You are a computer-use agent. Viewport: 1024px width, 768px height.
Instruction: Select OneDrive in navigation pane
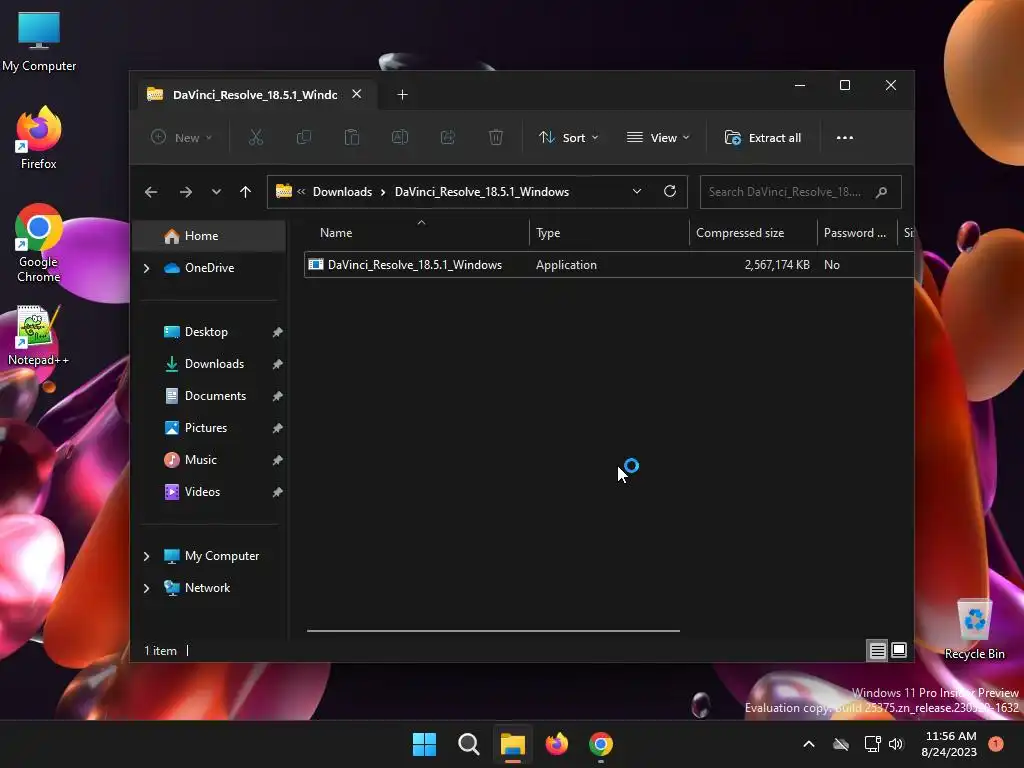(209, 268)
